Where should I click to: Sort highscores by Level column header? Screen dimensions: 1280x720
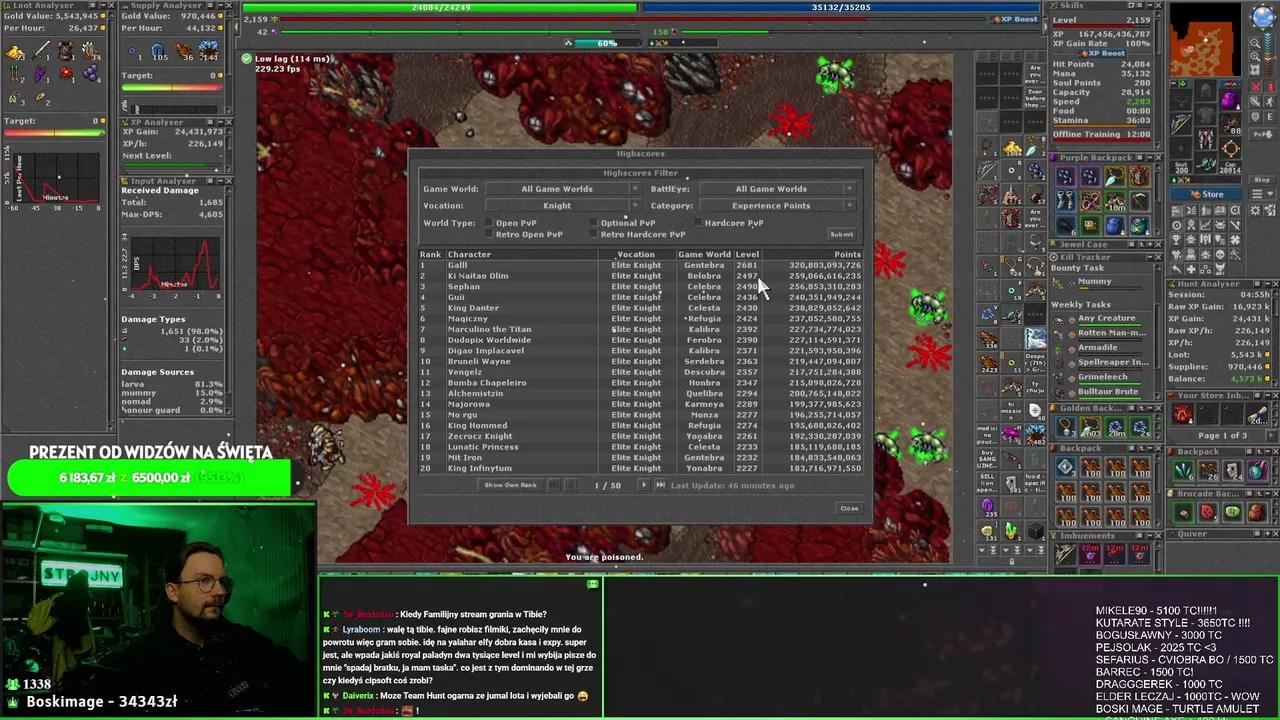point(747,254)
